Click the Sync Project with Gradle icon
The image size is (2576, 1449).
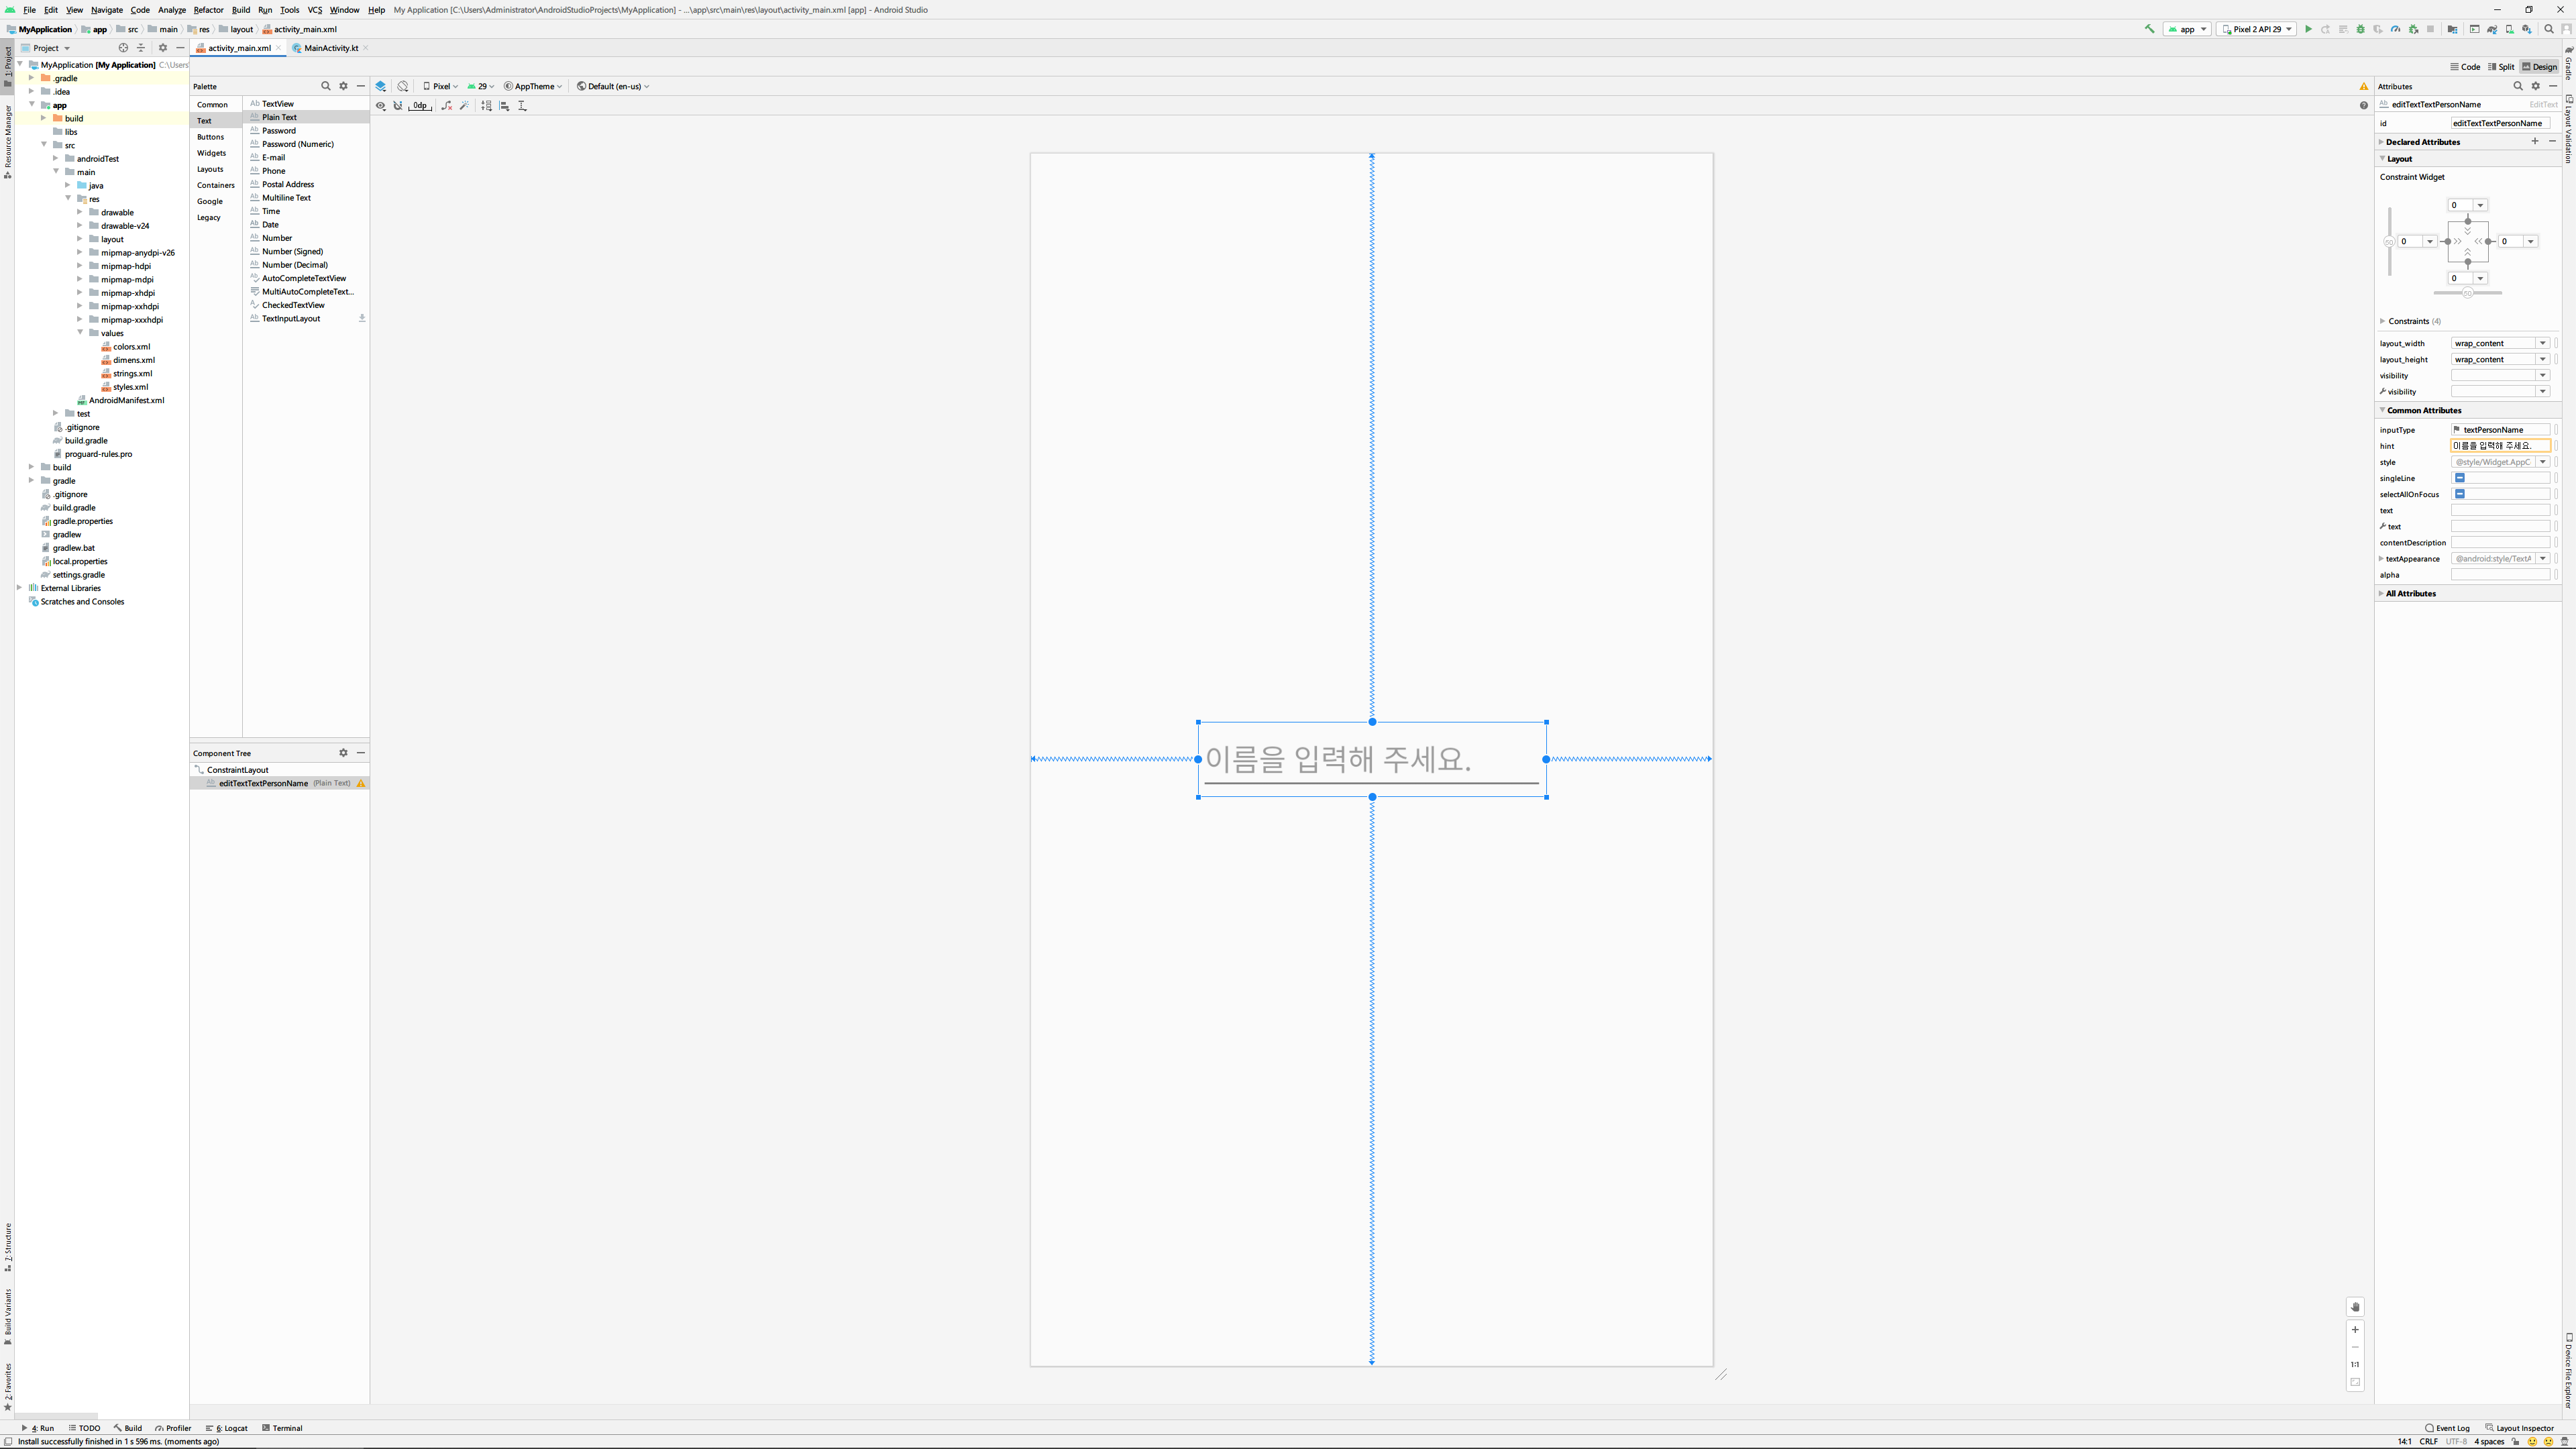(x=2492, y=29)
